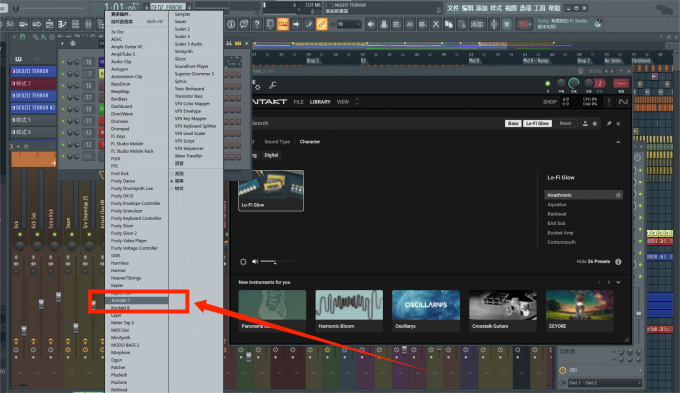Open the Harmonic Bloom instrument card
This screenshot has width=680, height=393.
[349, 311]
